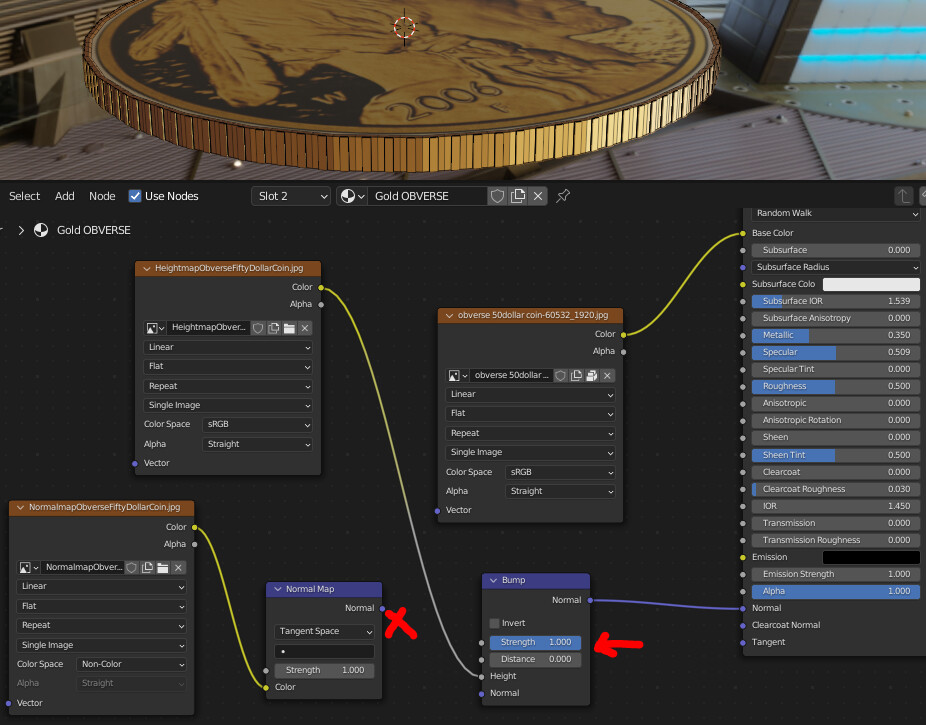The height and width of the screenshot is (725, 926).
Task: Adjust Bump node Strength slider
Action: click(x=535, y=642)
